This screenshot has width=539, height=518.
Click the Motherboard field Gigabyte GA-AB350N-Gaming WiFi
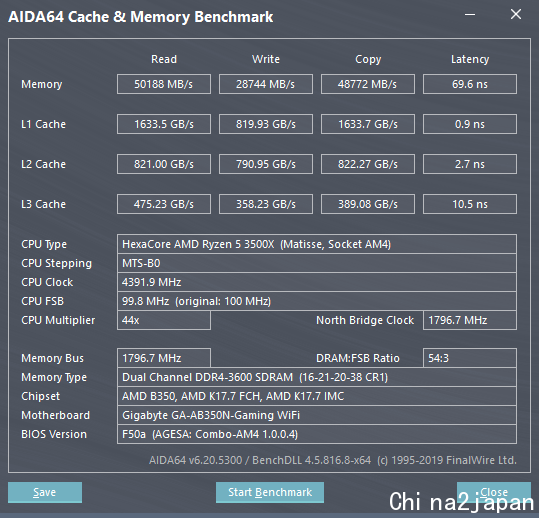click(317, 415)
